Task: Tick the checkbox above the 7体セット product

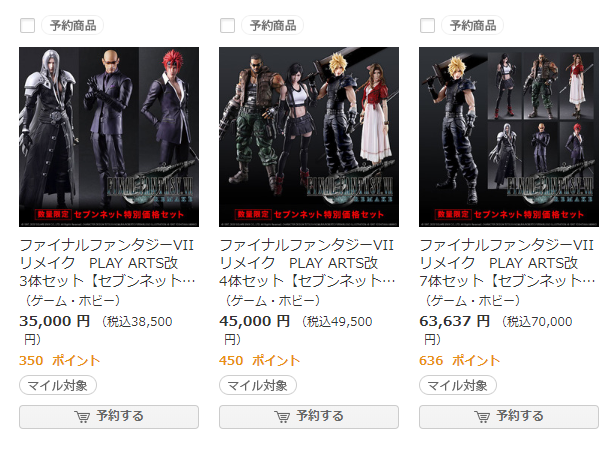Action: [427, 26]
